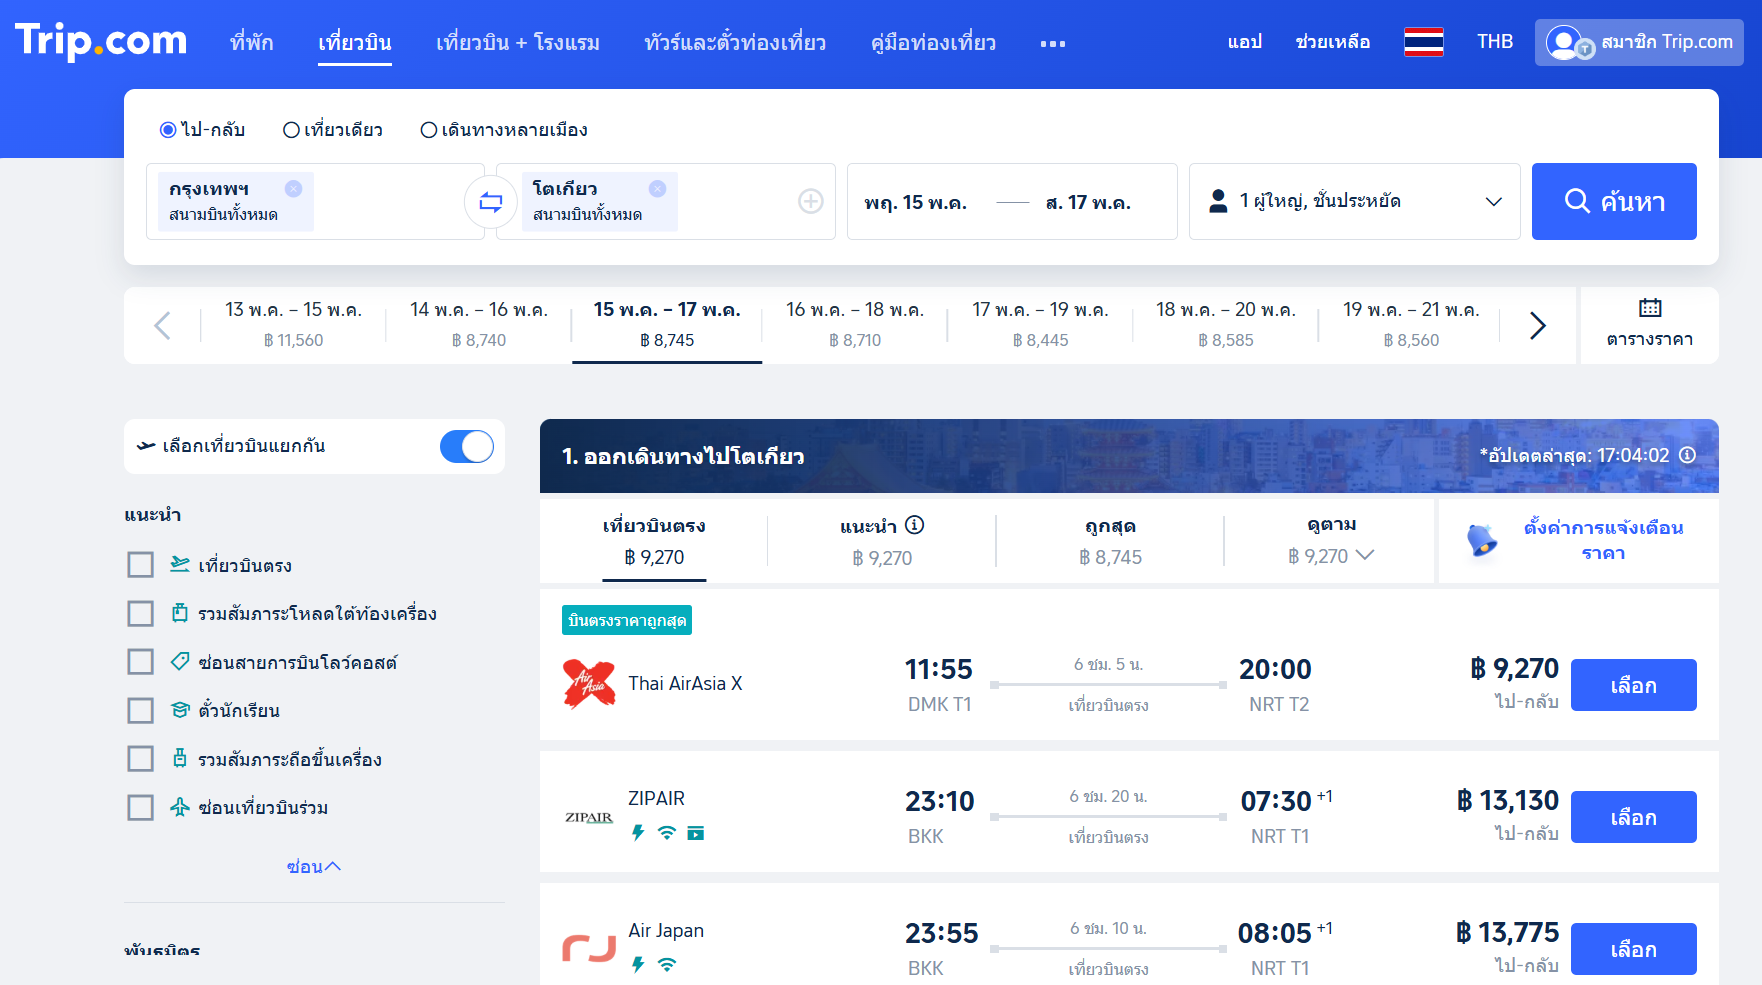This screenshot has width=1762, height=985.
Task: Check the รวมสัมภาระโหลดใต้ท้องเครื่อง filter
Action: click(x=140, y=613)
